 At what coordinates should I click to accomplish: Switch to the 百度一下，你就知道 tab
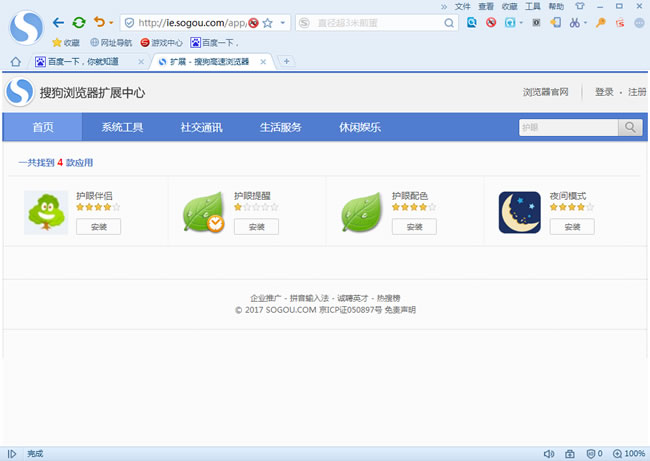83,62
